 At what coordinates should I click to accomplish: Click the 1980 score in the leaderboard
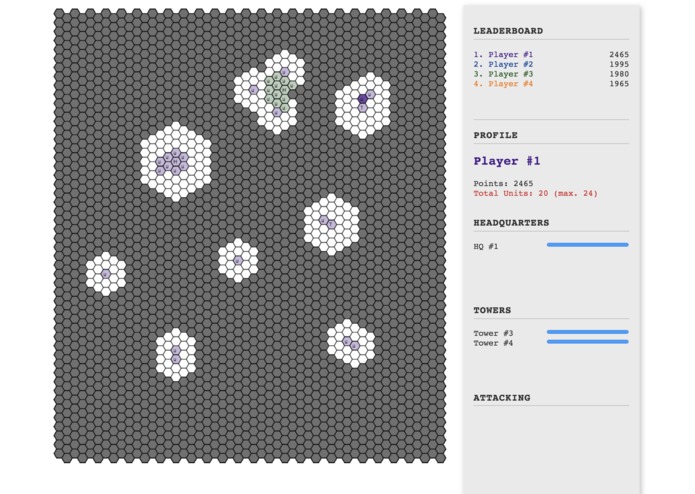point(619,74)
